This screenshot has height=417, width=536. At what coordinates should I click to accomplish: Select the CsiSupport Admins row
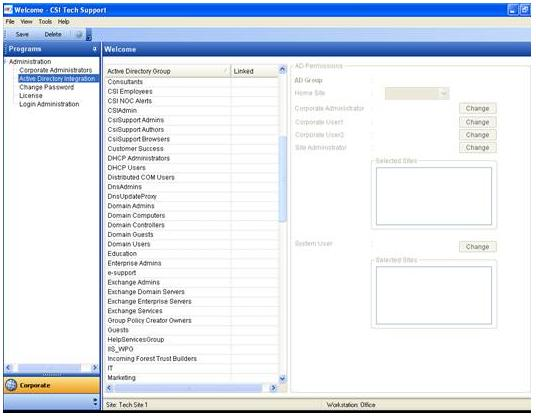click(192, 120)
